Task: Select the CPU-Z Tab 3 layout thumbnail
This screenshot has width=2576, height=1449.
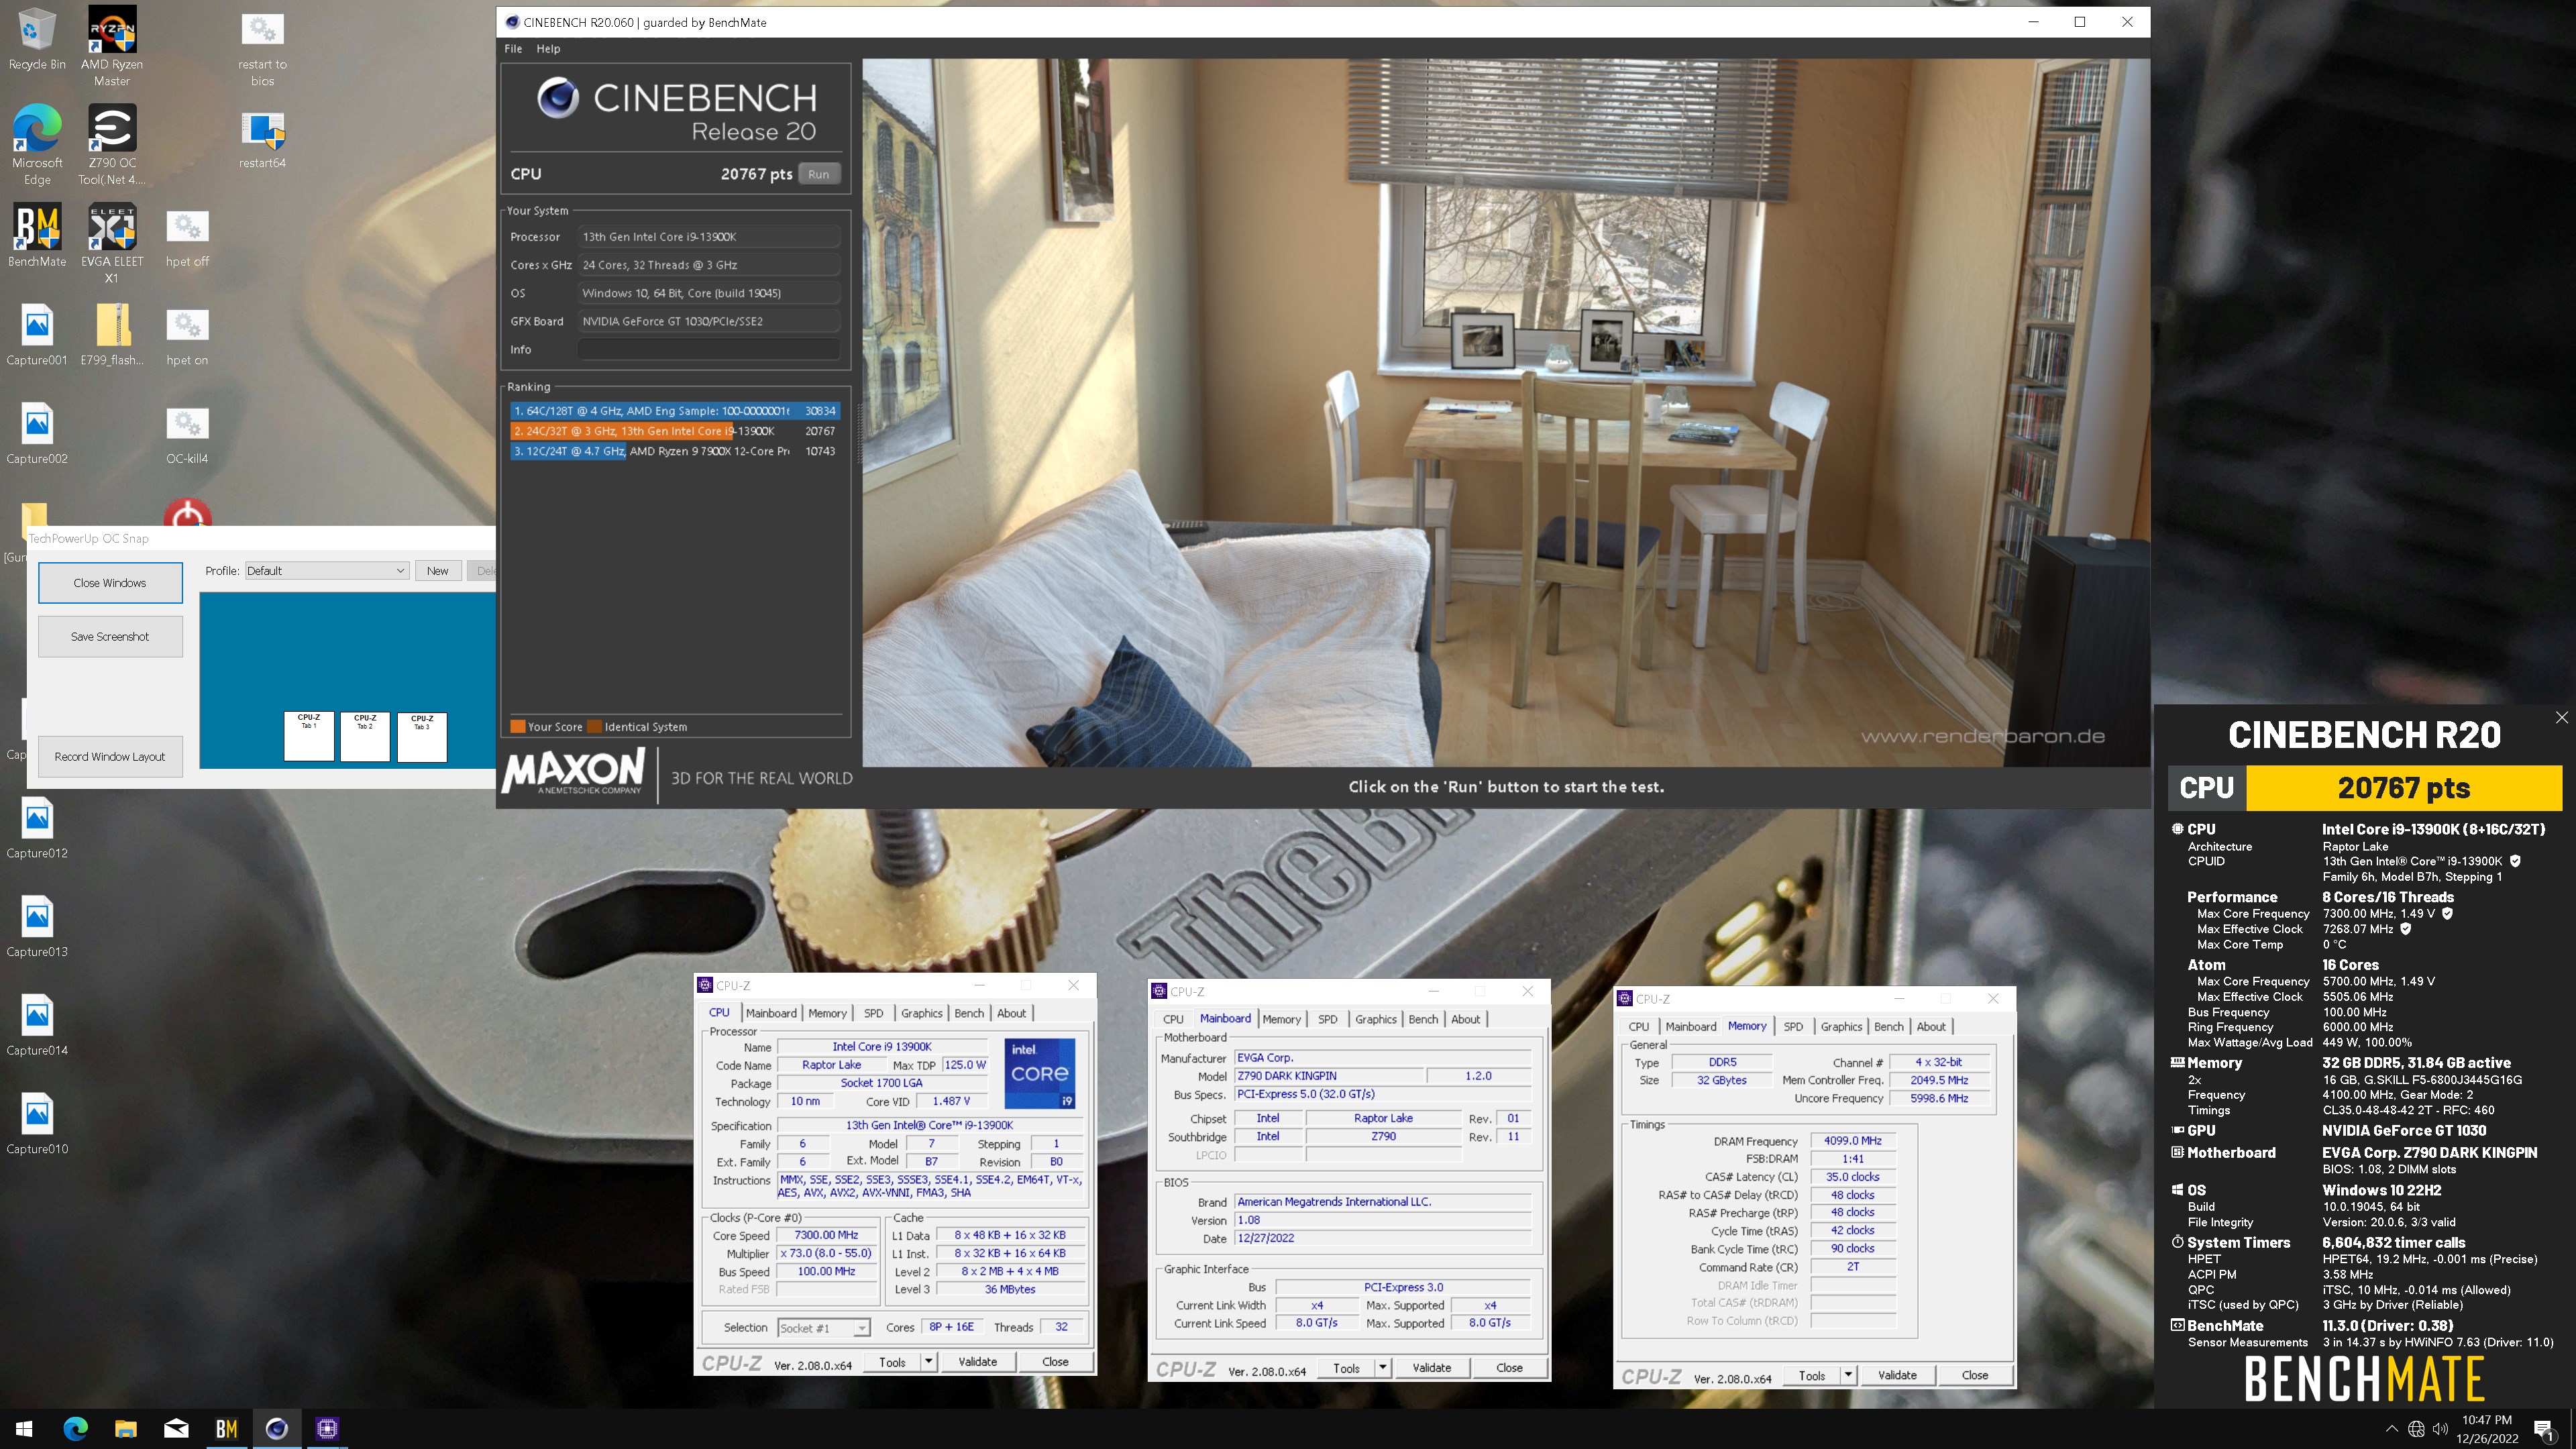Action: (422, 737)
